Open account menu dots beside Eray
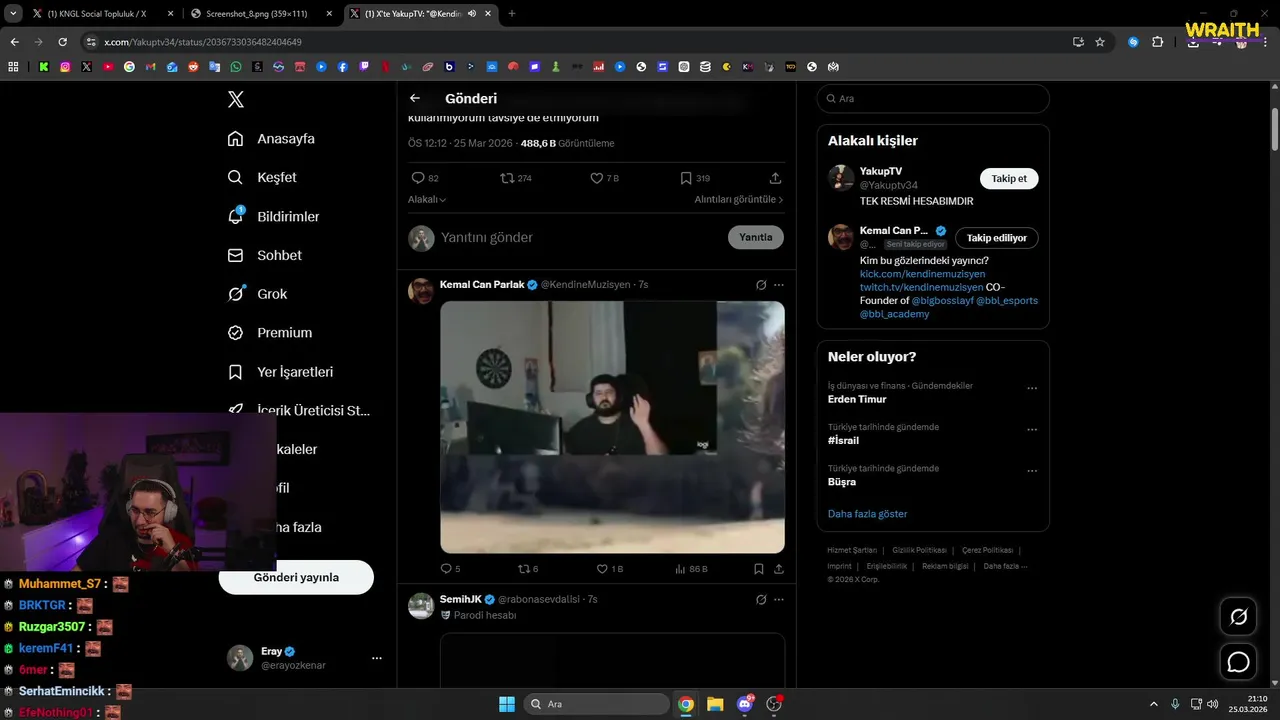 (376, 658)
